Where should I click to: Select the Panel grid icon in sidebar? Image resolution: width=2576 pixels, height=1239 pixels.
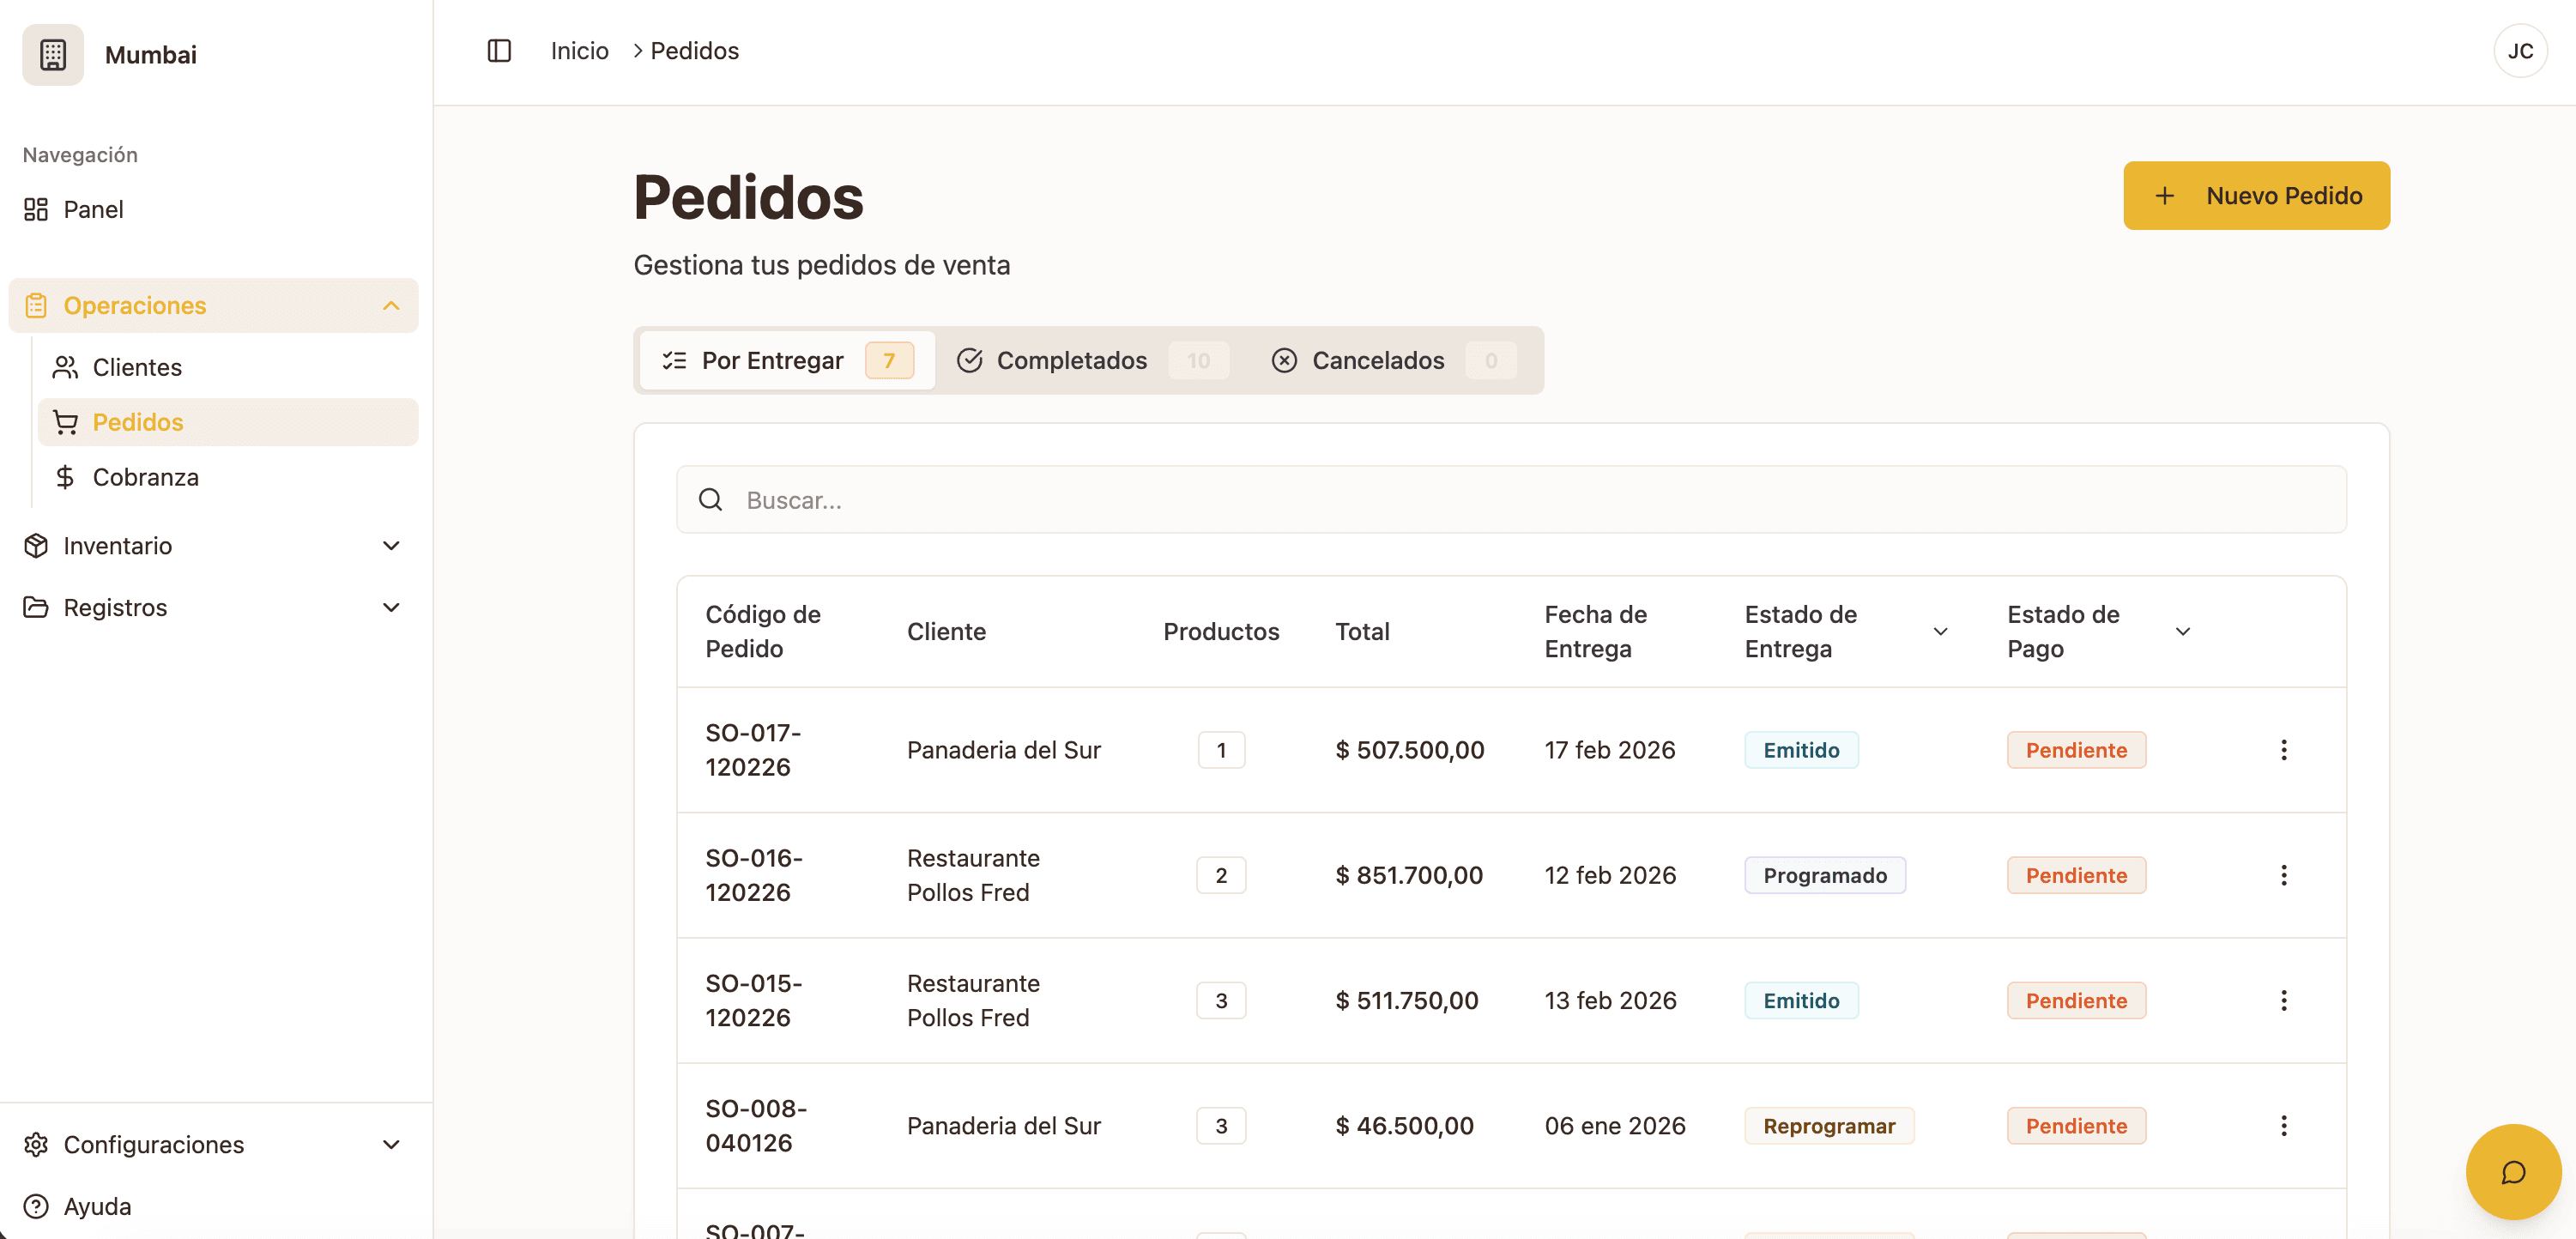coord(36,209)
